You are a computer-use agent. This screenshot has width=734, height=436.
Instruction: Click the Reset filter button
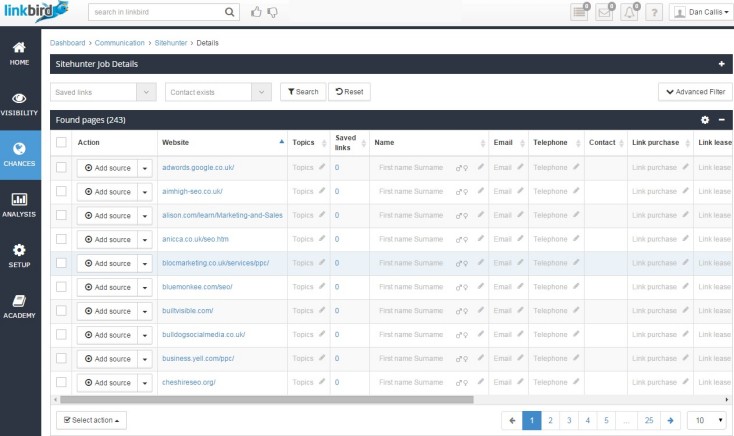[349, 92]
